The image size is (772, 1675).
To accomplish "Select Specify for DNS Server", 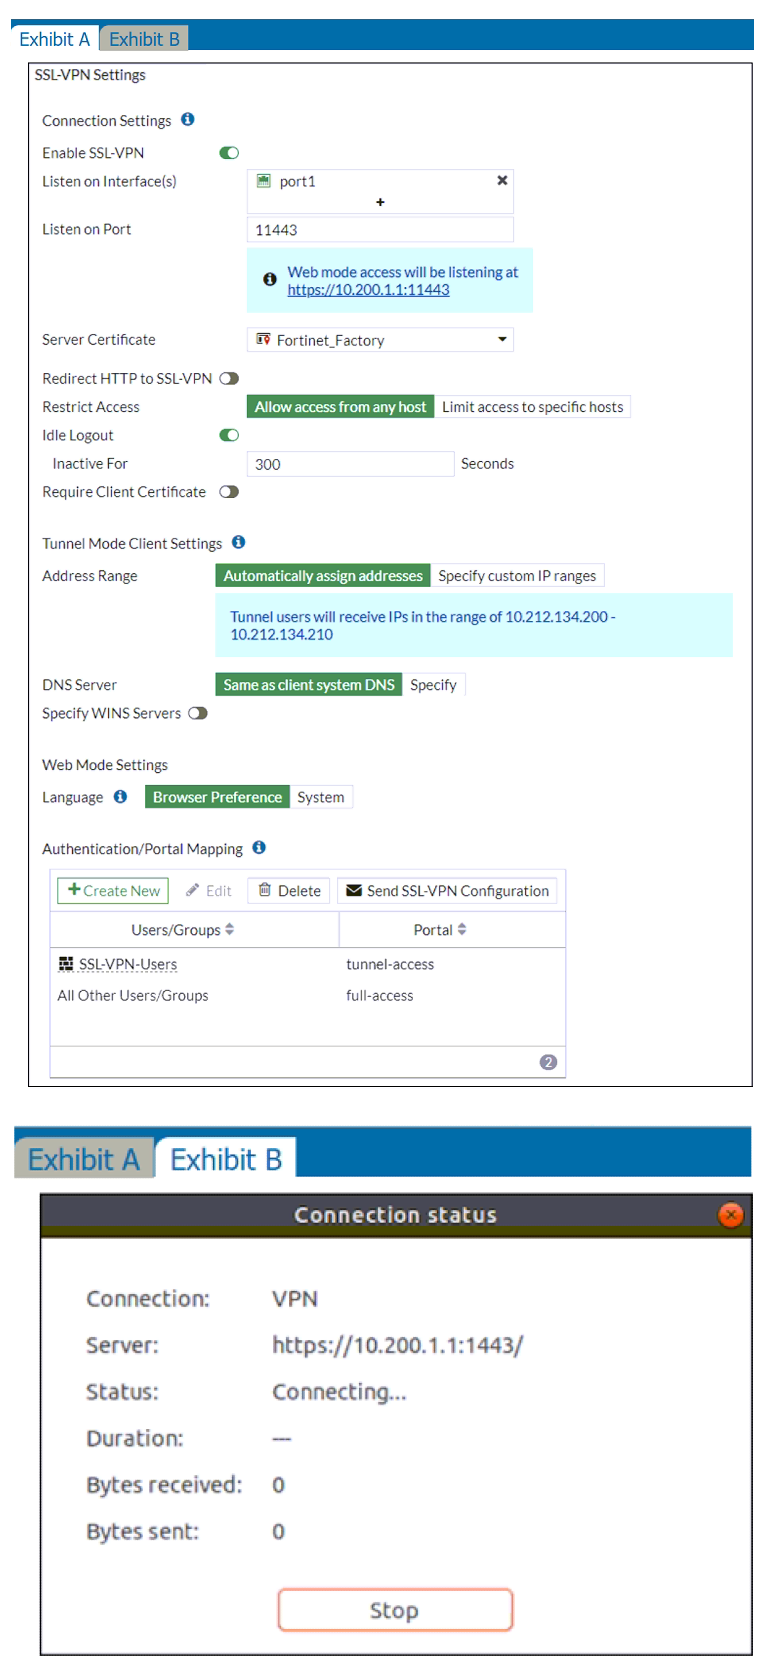I will pos(433,685).
